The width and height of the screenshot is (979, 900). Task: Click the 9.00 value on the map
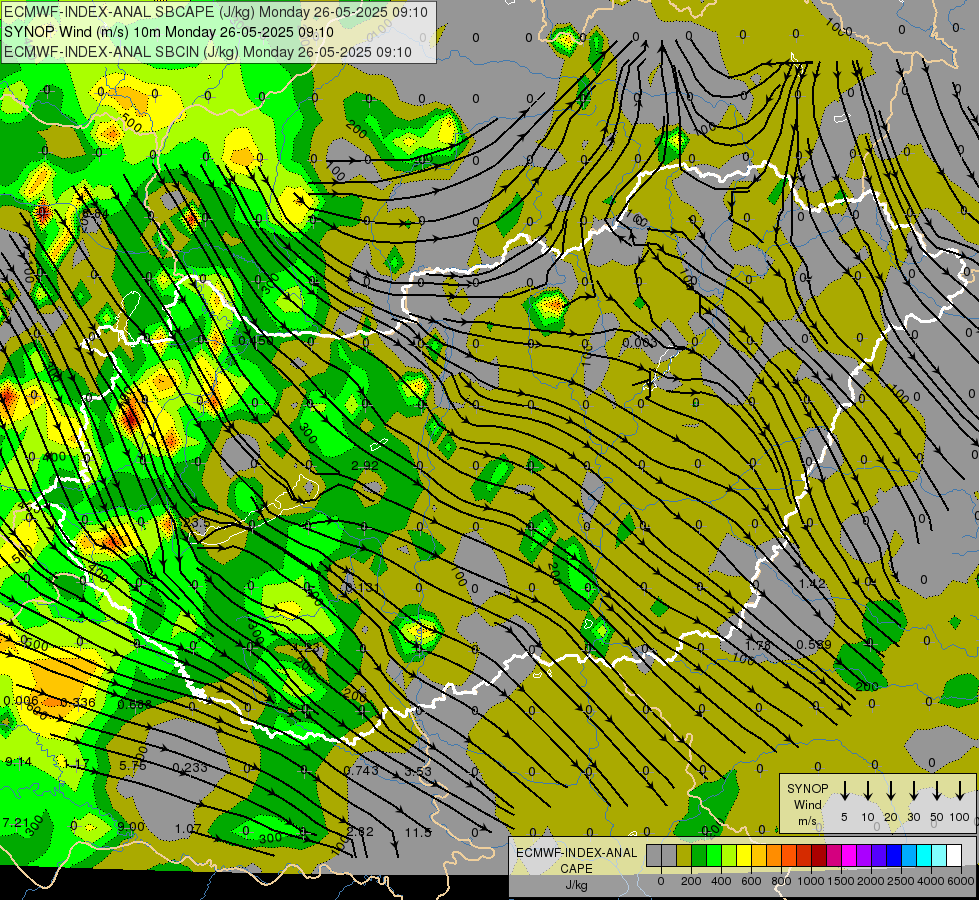(131, 827)
